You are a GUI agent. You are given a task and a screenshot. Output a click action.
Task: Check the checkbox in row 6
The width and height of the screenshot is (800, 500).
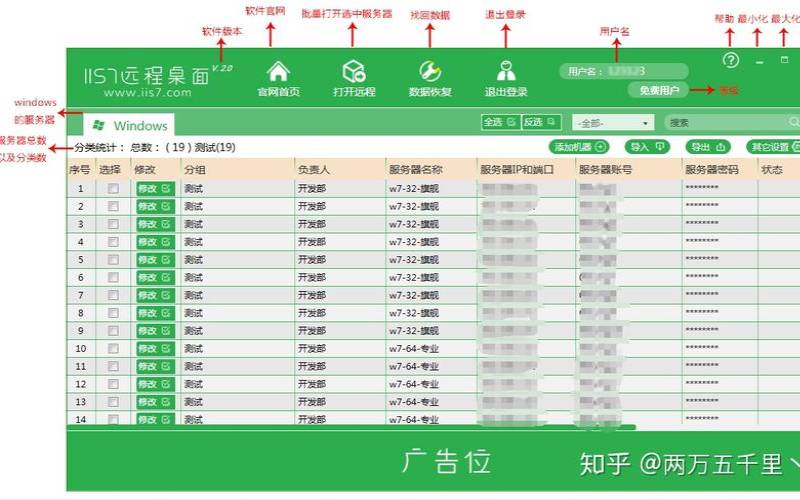click(113, 278)
